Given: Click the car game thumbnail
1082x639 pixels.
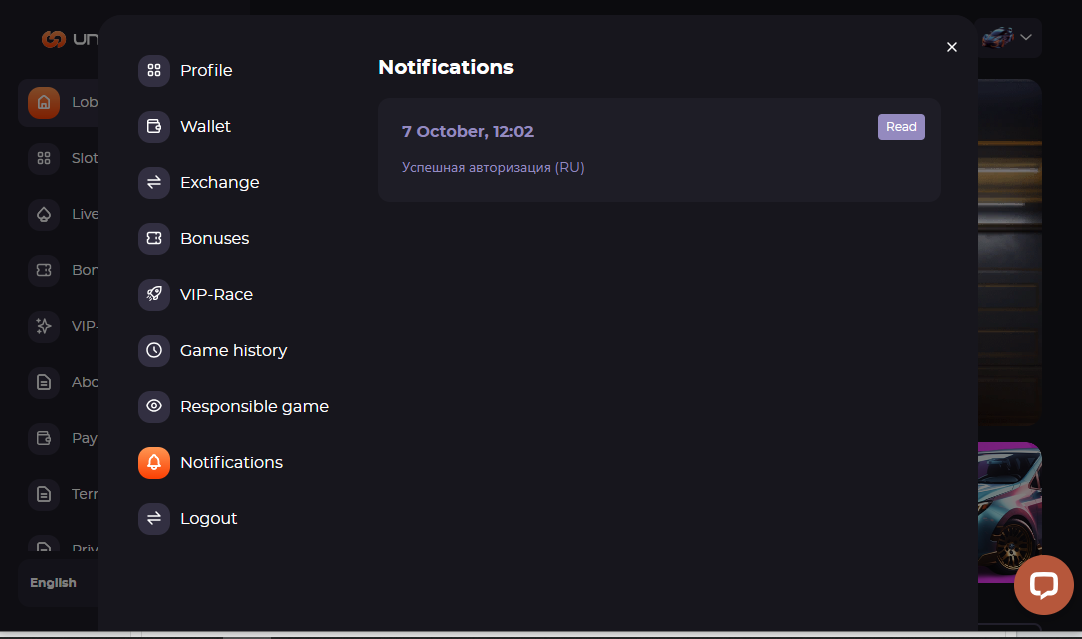Looking at the screenshot, I should pos(1010,512).
